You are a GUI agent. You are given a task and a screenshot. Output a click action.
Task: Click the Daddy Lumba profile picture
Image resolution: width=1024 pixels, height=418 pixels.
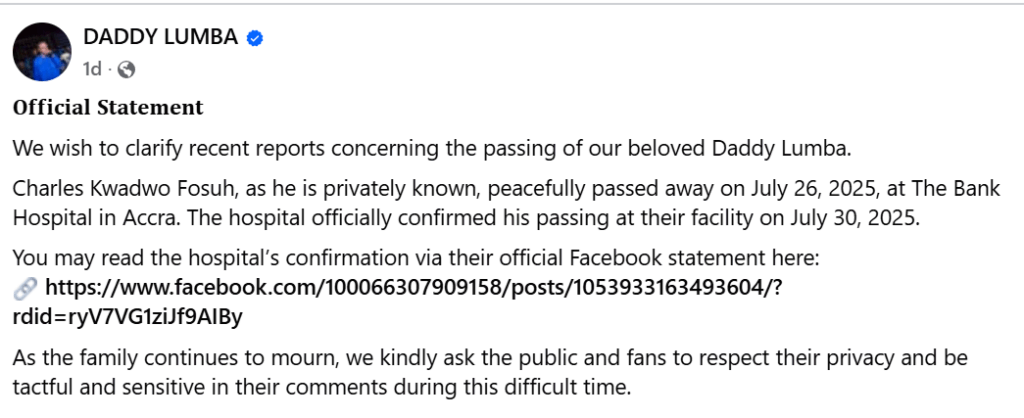point(41,53)
